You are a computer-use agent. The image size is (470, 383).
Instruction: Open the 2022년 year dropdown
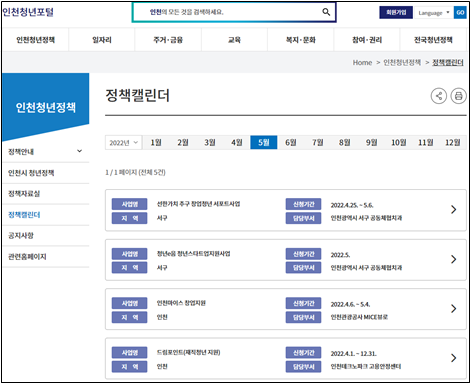(x=123, y=142)
